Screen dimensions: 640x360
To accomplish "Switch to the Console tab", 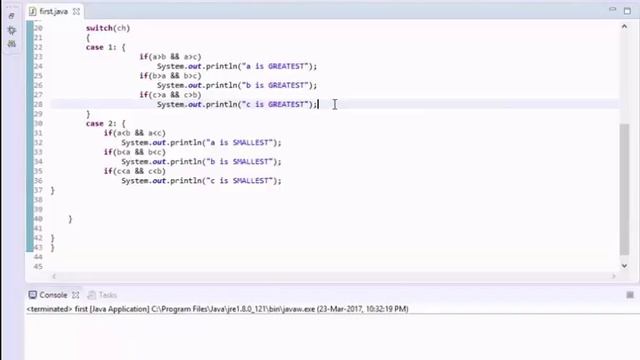I will [53, 295].
